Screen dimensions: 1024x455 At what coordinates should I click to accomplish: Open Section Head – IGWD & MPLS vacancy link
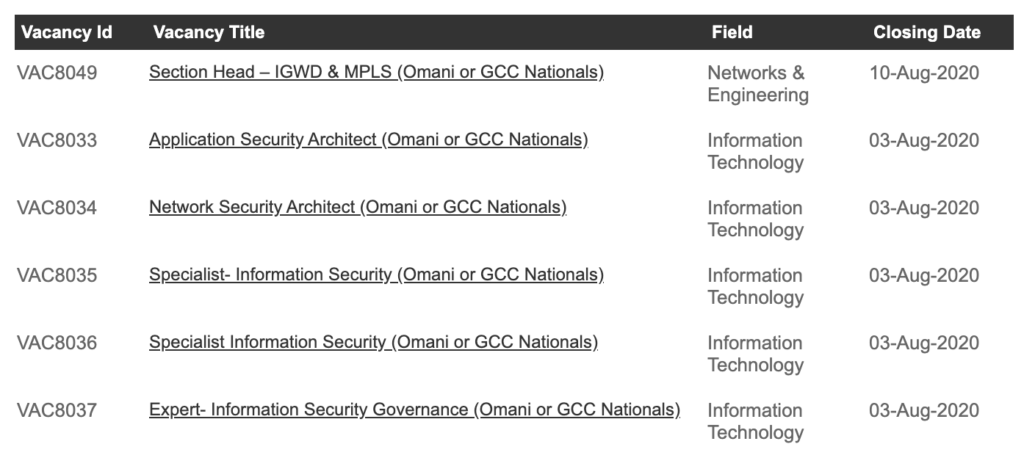[x=376, y=73]
